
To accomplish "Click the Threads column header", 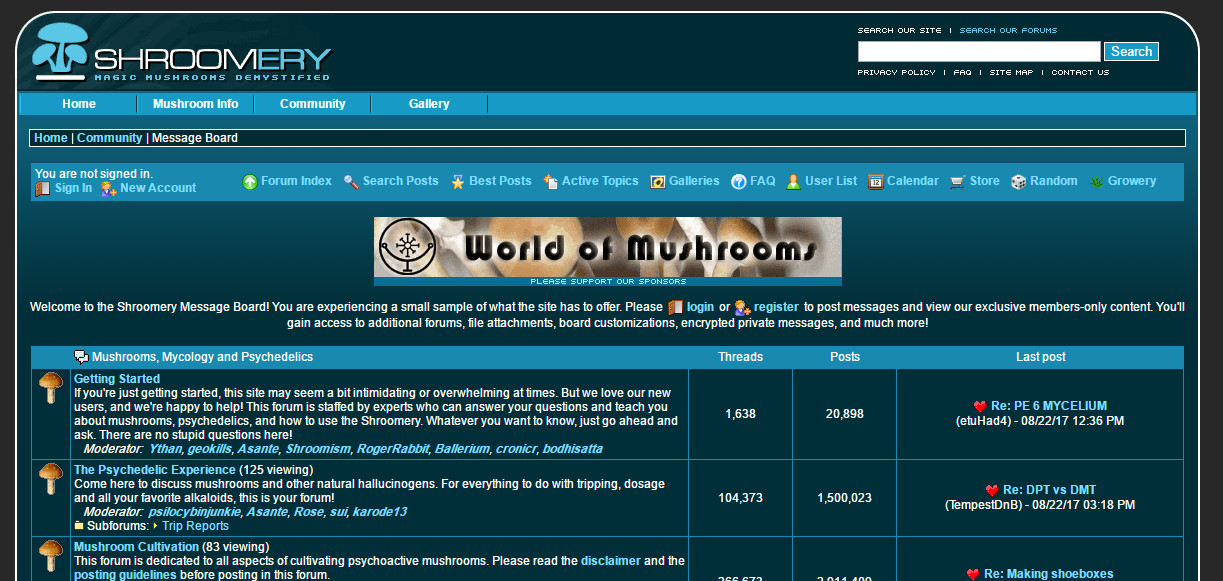I will tap(740, 357).
